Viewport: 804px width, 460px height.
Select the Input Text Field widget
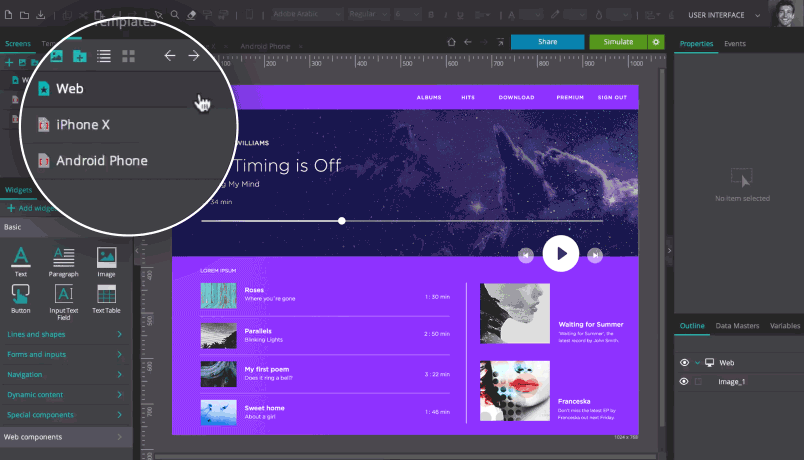tap(64, 302)
